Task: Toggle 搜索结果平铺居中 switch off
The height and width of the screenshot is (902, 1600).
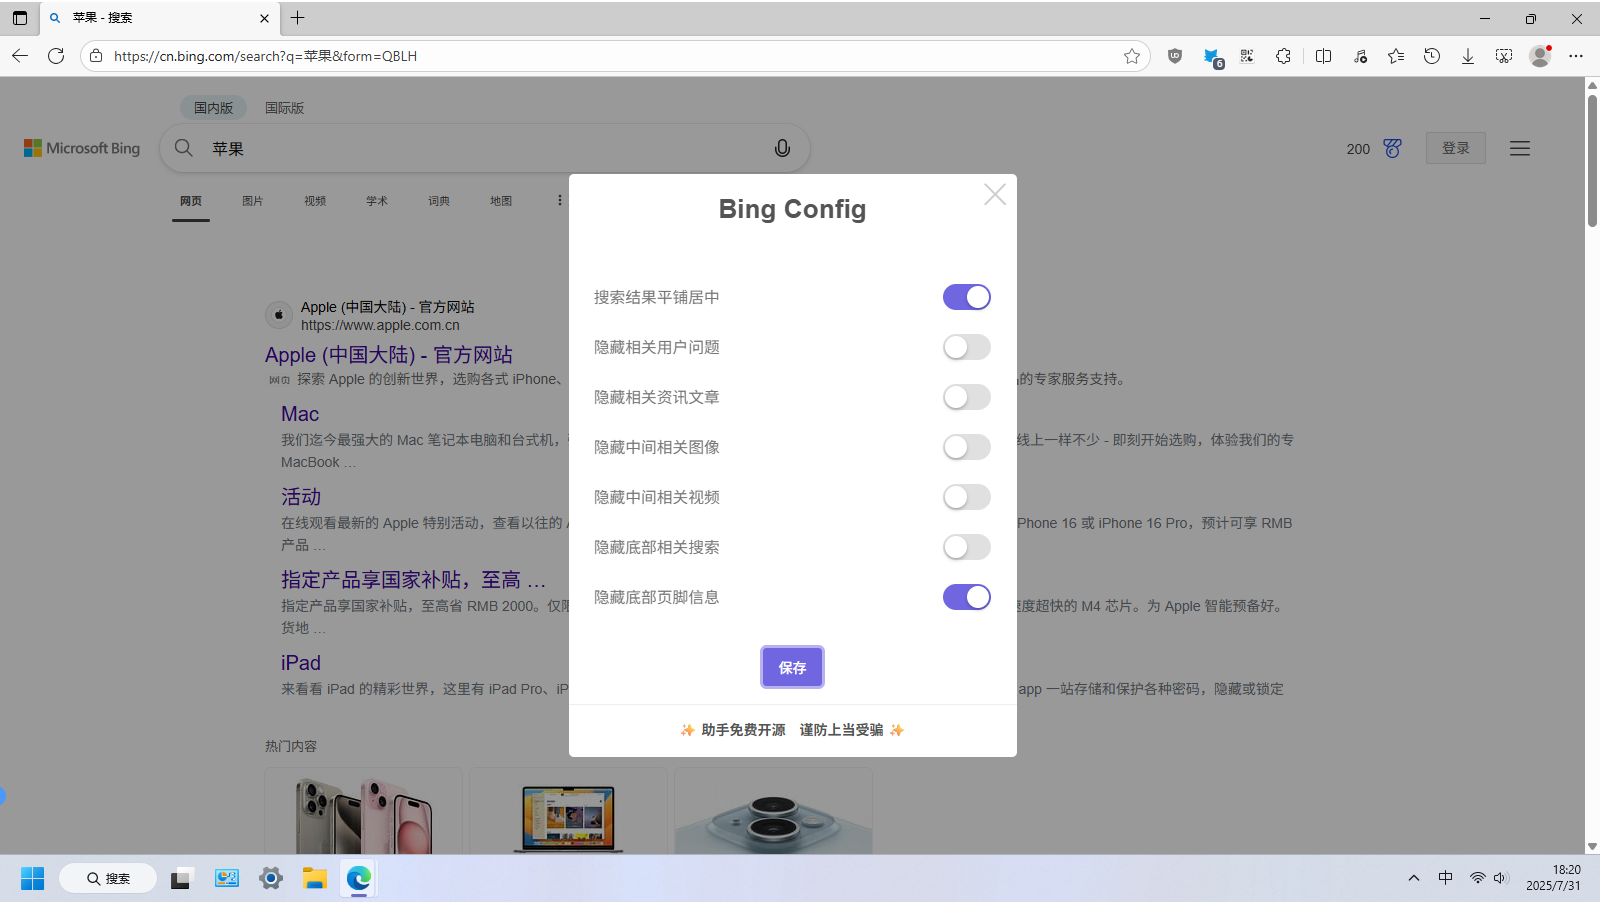Action: (x=966, y=297)
